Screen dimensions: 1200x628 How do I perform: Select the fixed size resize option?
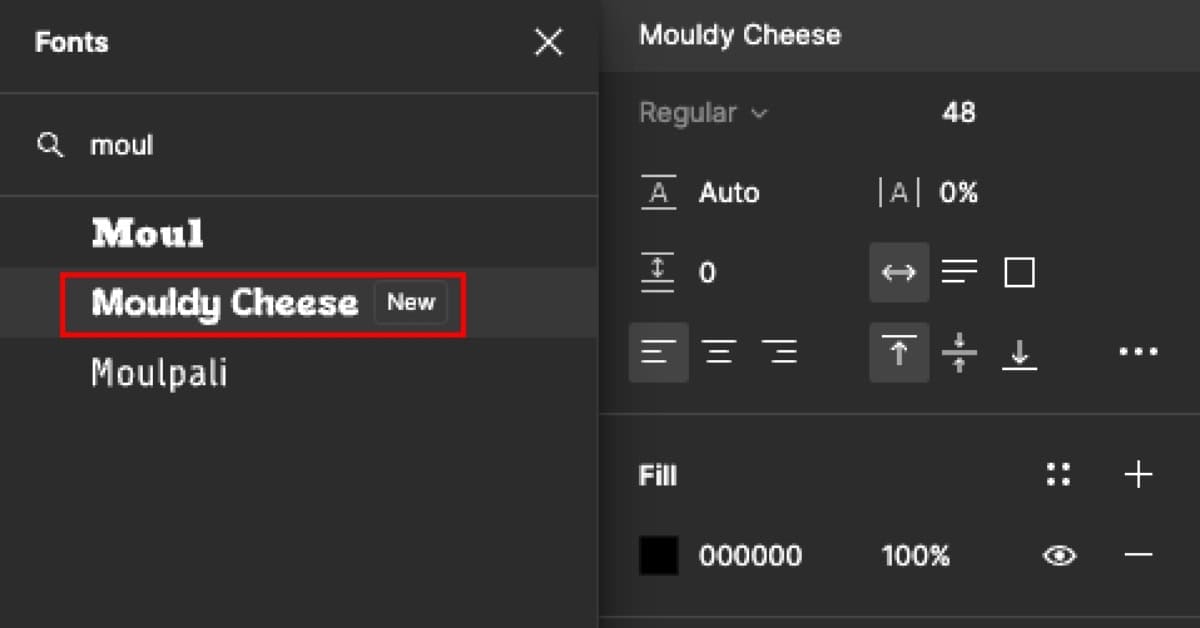(x=1019, y=271)
